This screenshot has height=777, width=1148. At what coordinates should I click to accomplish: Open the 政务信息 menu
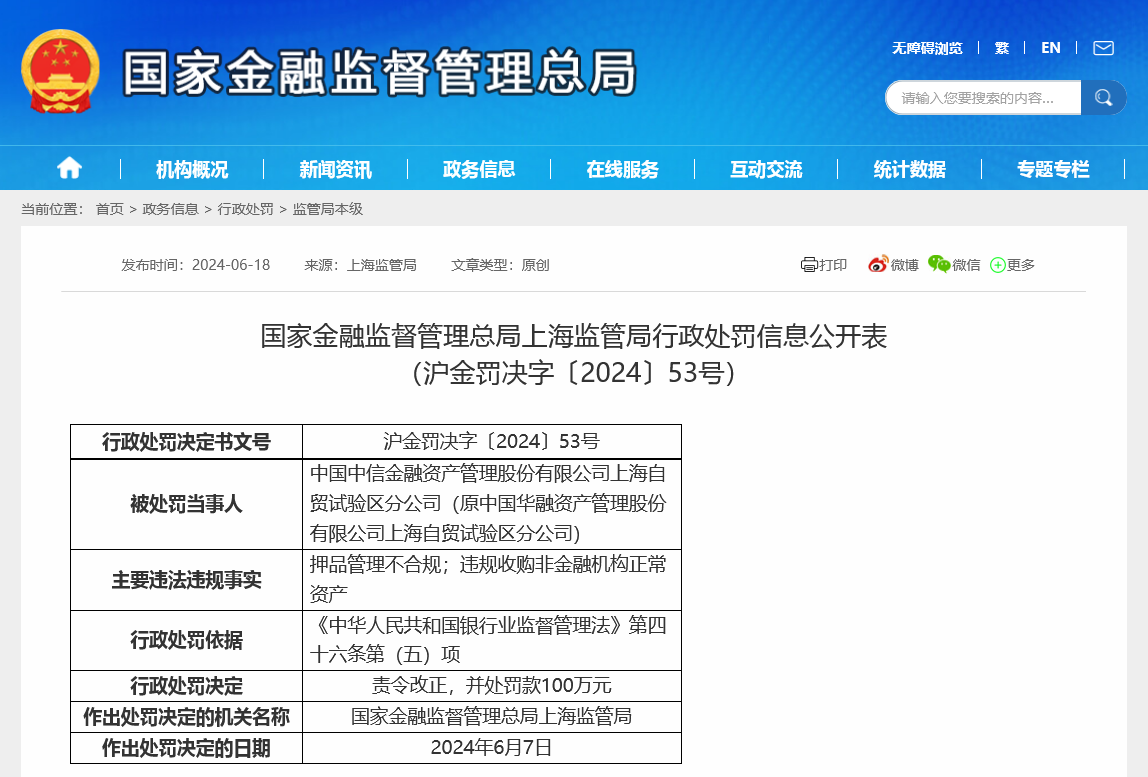click(x=479, y=169)
